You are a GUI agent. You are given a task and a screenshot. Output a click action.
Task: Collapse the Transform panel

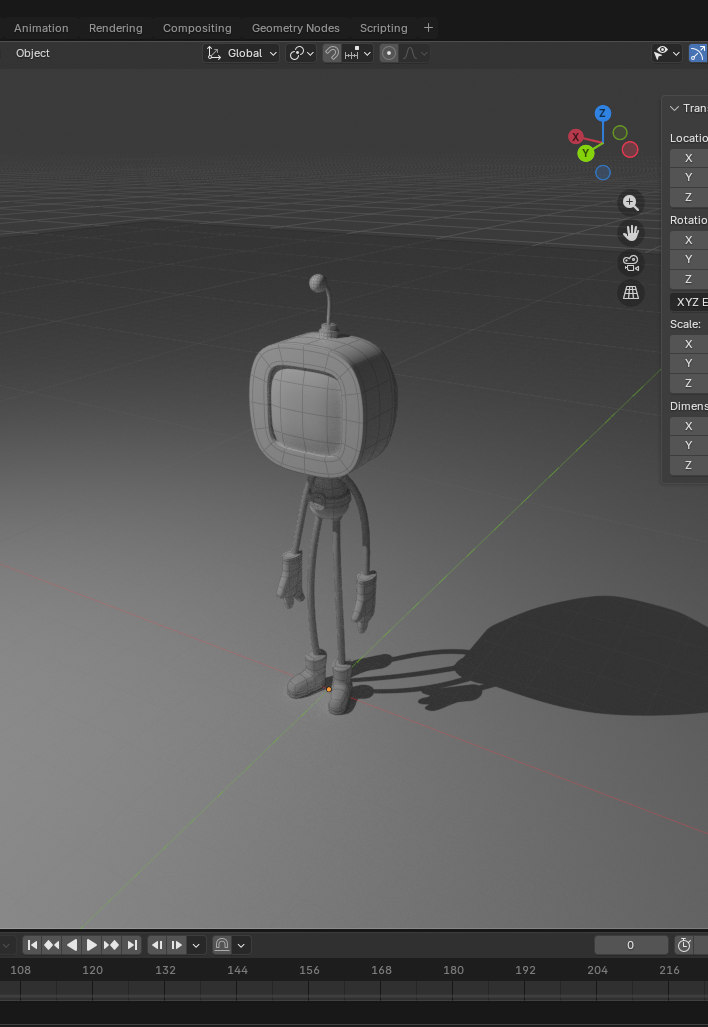(675, 108)
